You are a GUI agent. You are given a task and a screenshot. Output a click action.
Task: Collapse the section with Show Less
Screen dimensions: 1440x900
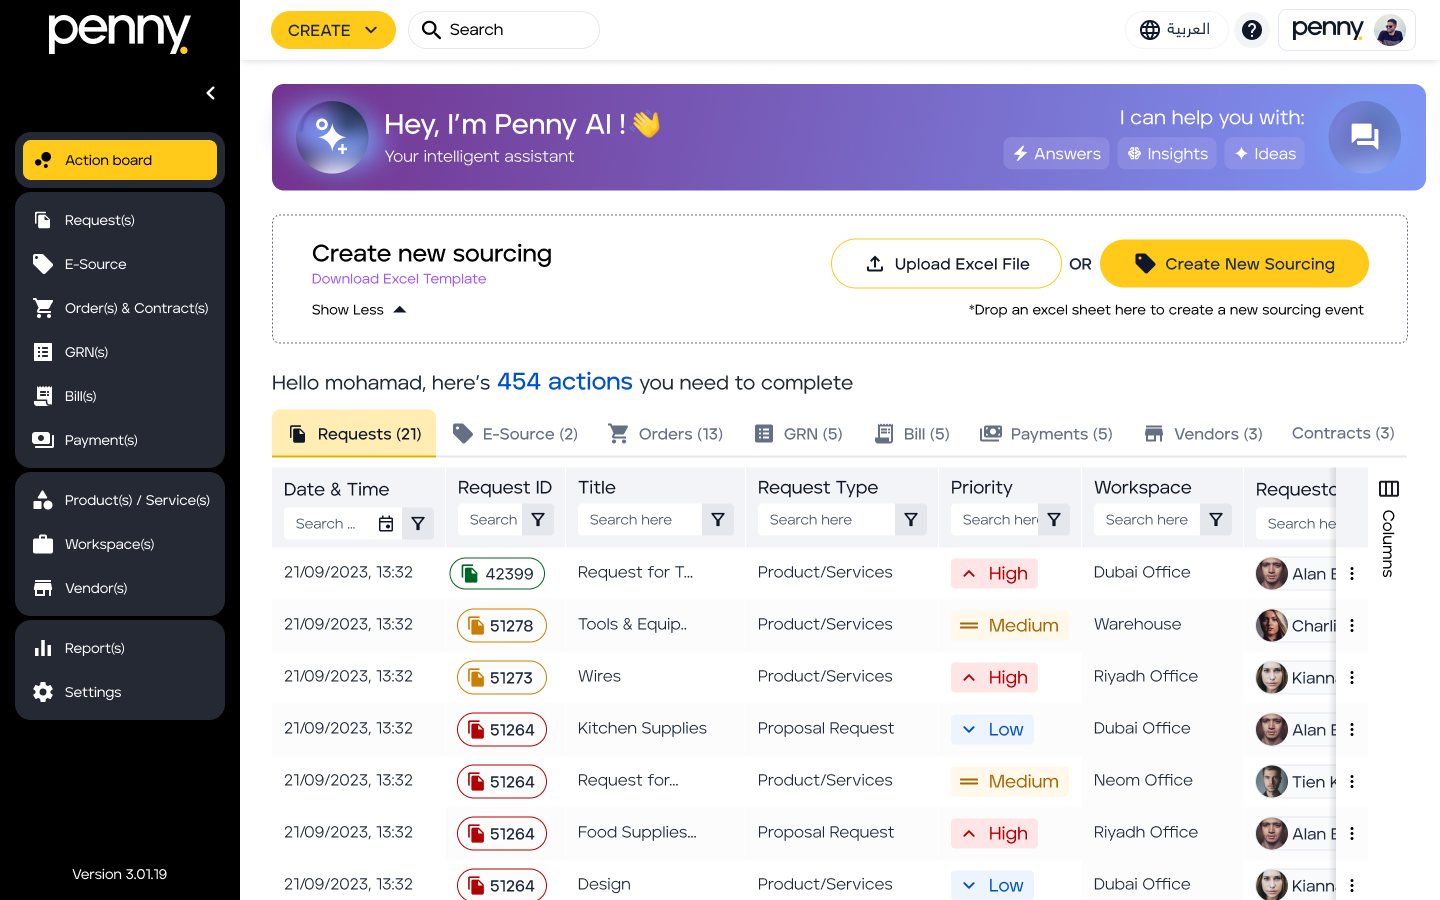tap(358, 310)
